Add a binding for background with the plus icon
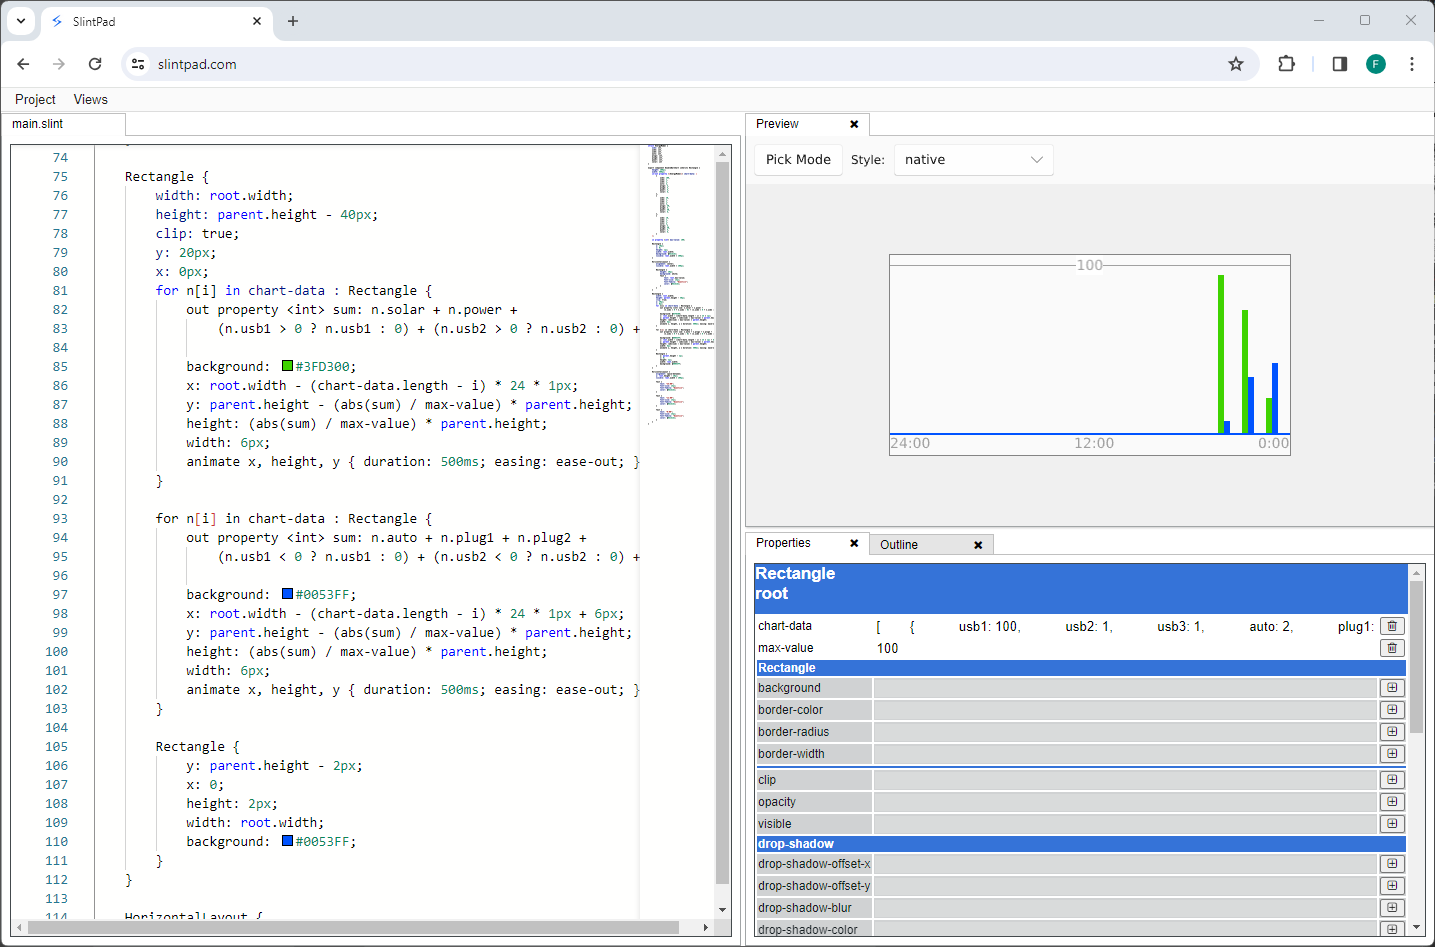Image resolution: width=1435 pixels, height=947 pixels. tap(1391, 687)
